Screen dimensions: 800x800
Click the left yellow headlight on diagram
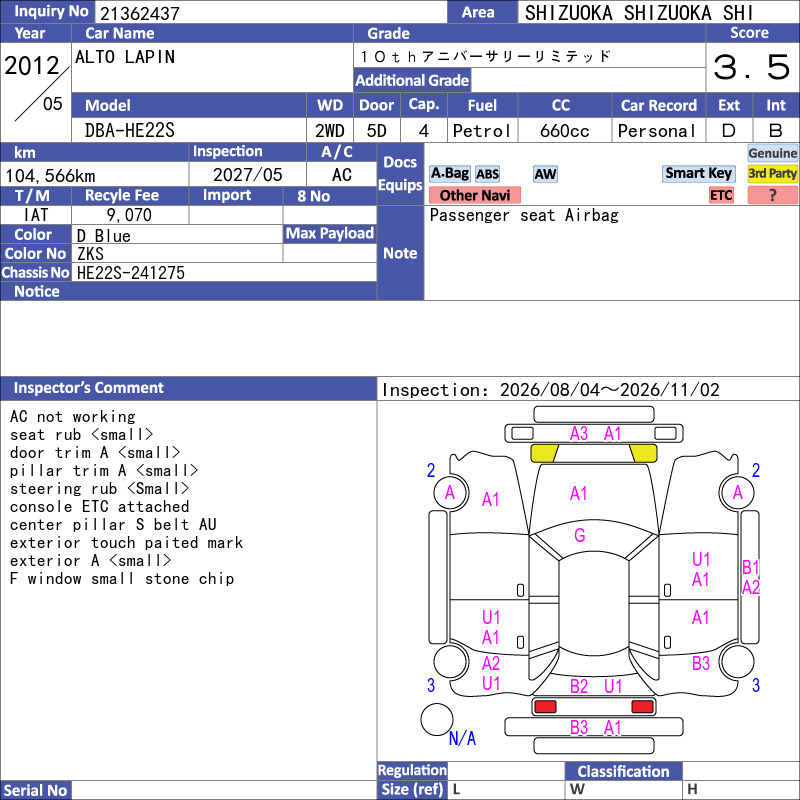click(x=544, y=454)
